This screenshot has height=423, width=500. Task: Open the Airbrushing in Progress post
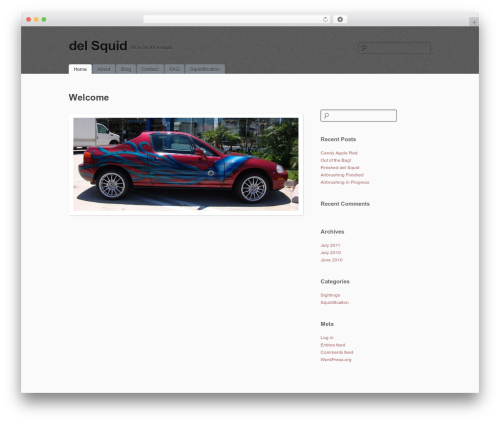click(345, 182)
